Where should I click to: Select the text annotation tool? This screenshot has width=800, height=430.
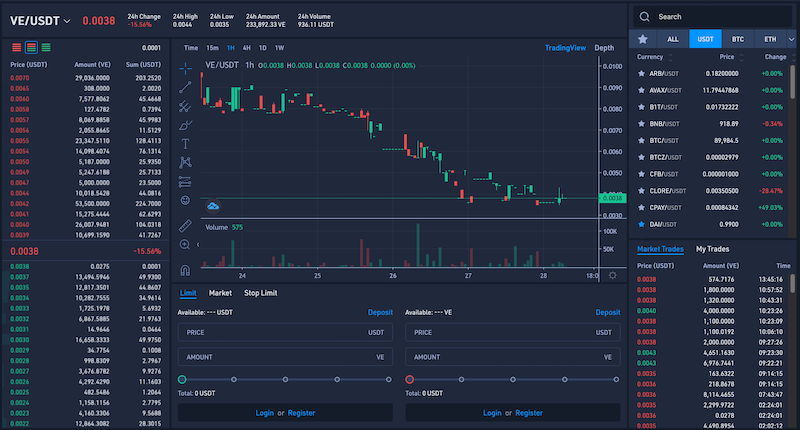click(185, 144)
